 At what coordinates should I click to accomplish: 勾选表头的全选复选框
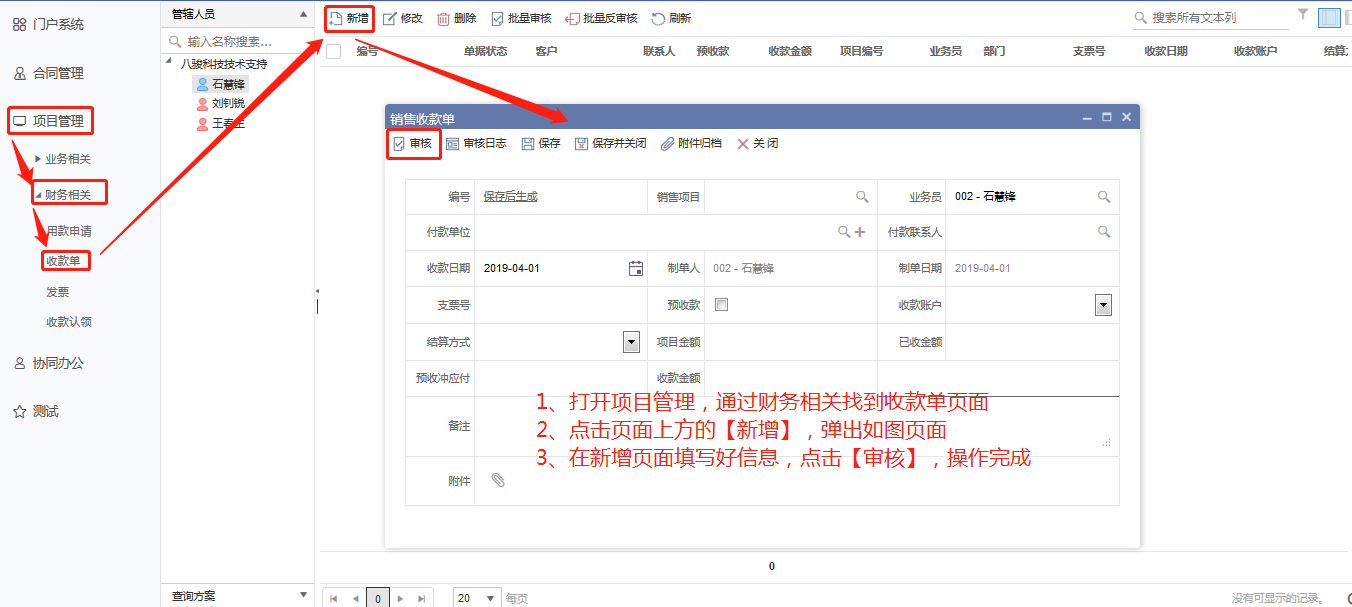[x=333, y=51]
